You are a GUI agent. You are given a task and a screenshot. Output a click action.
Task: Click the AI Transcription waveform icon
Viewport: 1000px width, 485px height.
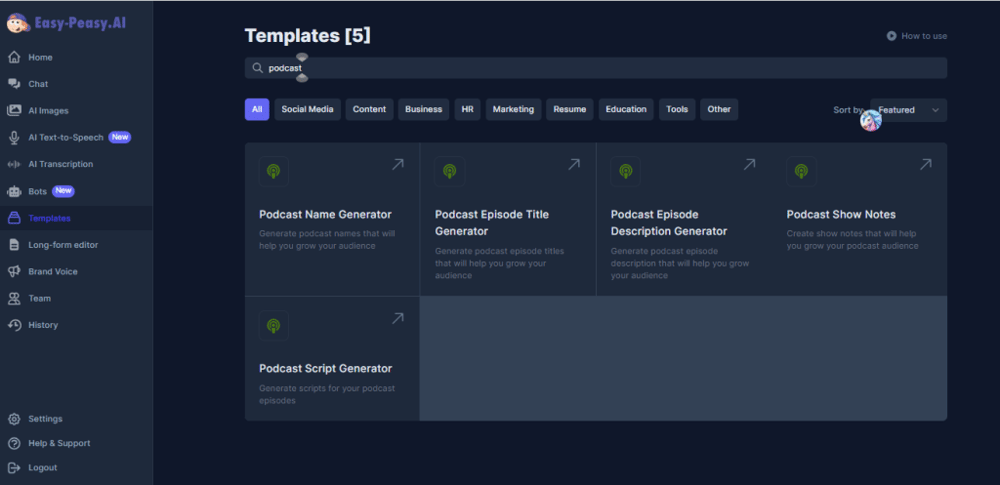pyautogui.click(x=14, y=164)
